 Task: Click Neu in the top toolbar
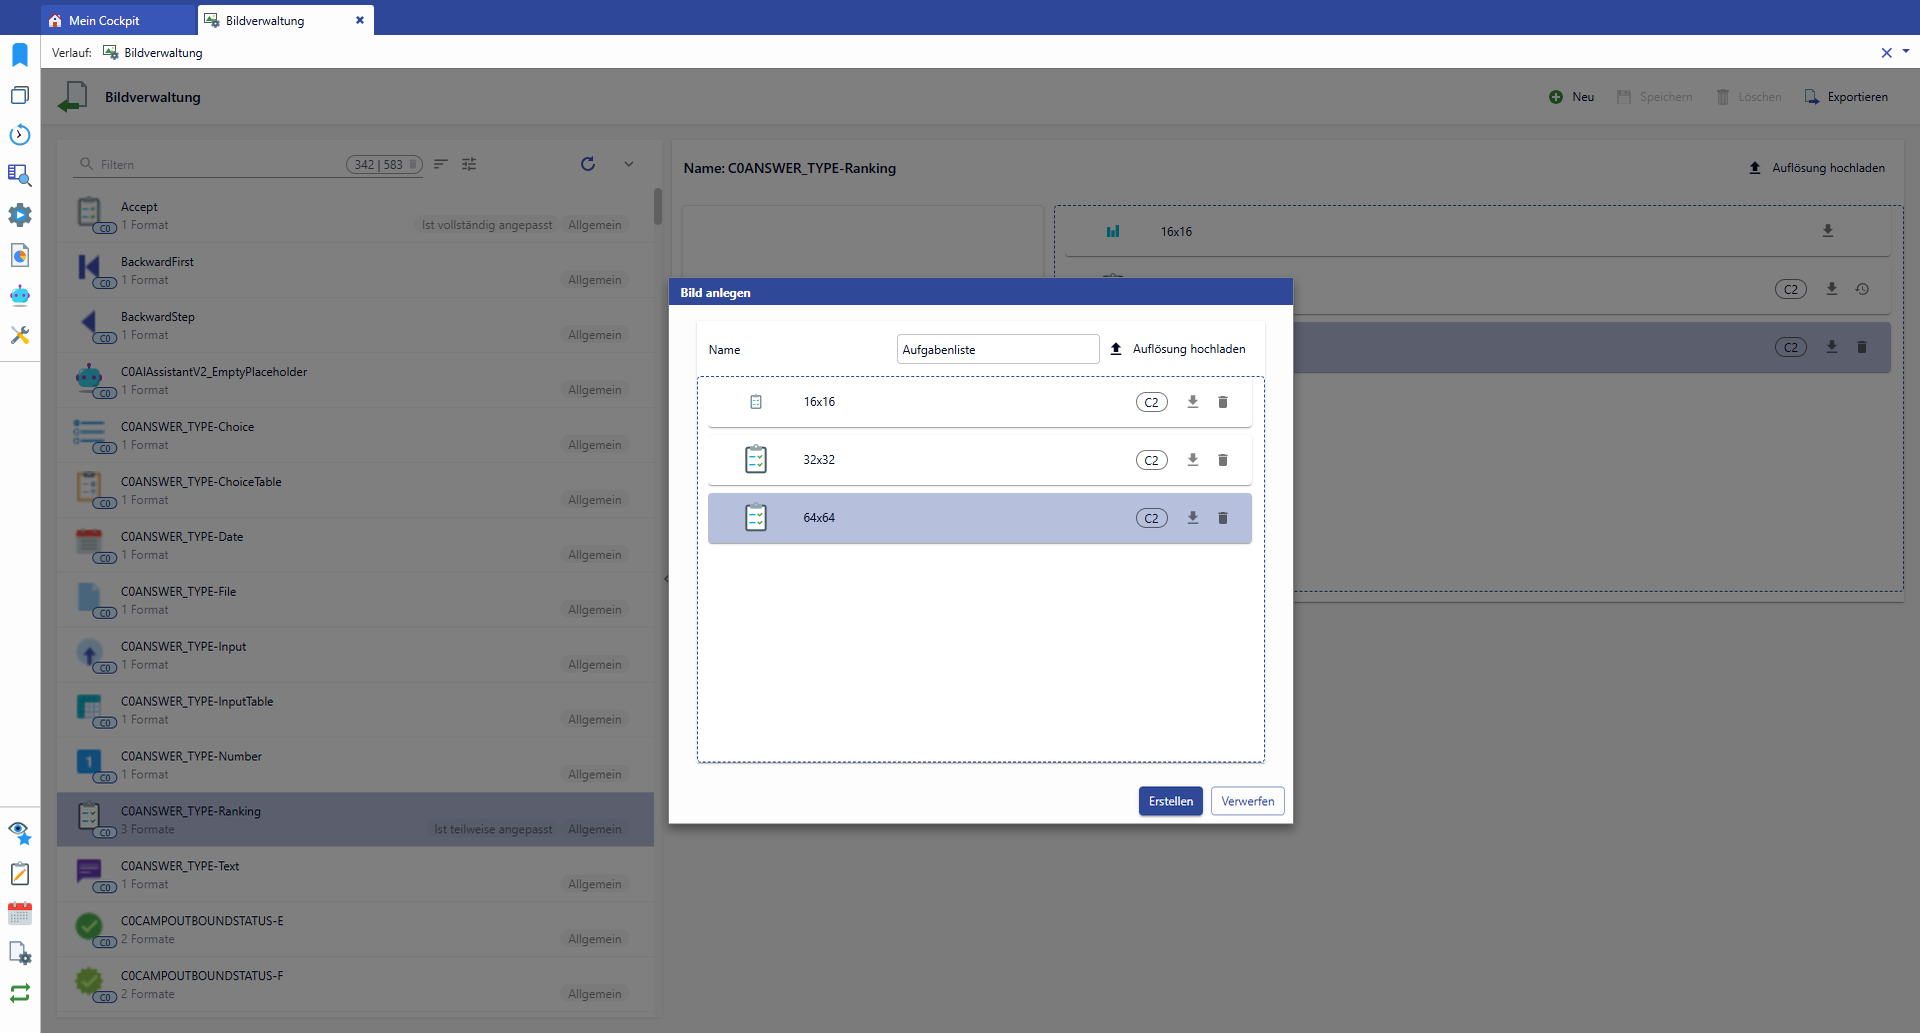pyautogui.click(x=1572, y=97)
